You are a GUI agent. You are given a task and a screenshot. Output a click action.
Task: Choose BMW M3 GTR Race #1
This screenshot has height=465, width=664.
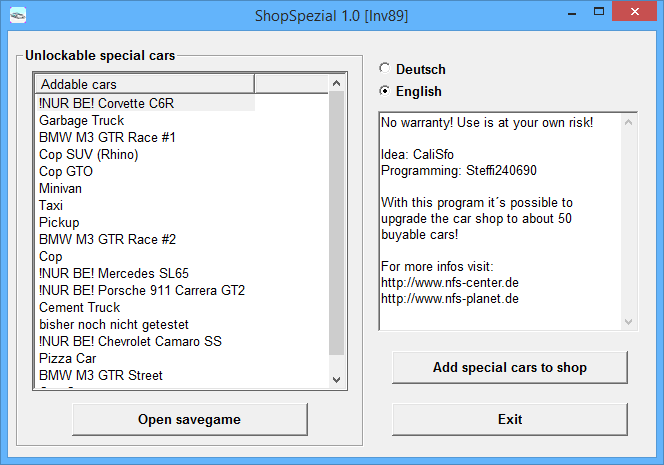(107, 137)
